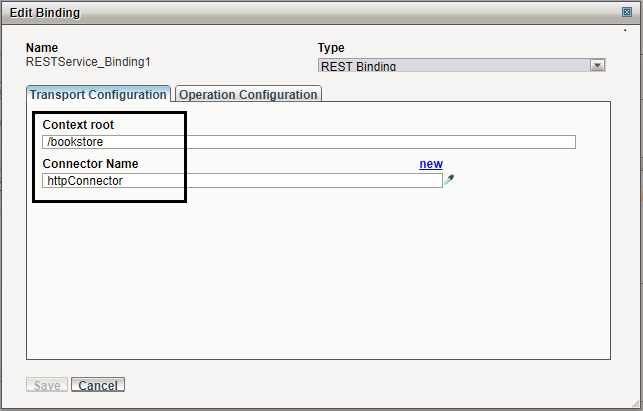Click the Type label

pos(331,48)
